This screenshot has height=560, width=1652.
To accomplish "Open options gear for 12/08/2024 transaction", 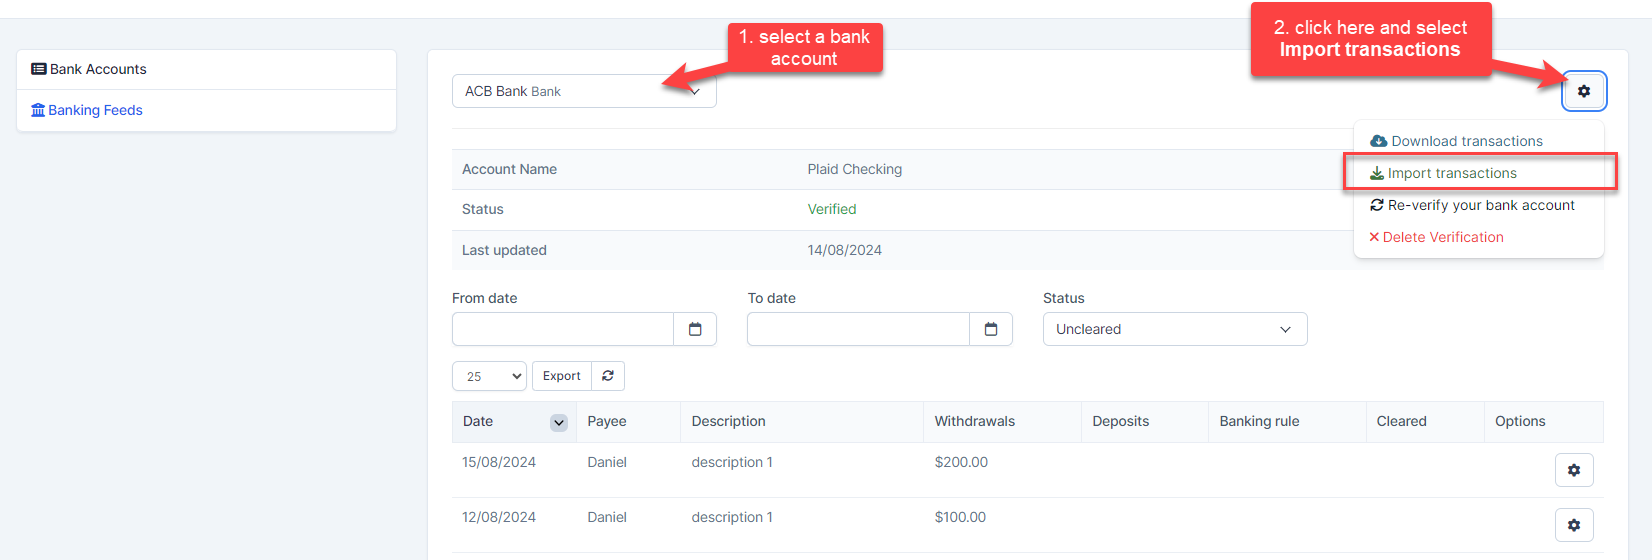I will point(1574,525).
